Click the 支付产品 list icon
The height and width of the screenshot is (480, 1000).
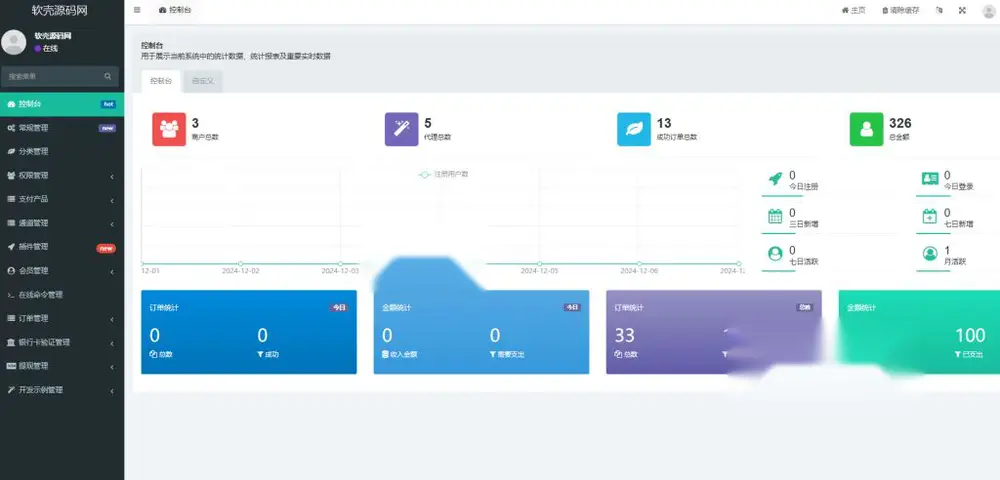tap(11, 199)
